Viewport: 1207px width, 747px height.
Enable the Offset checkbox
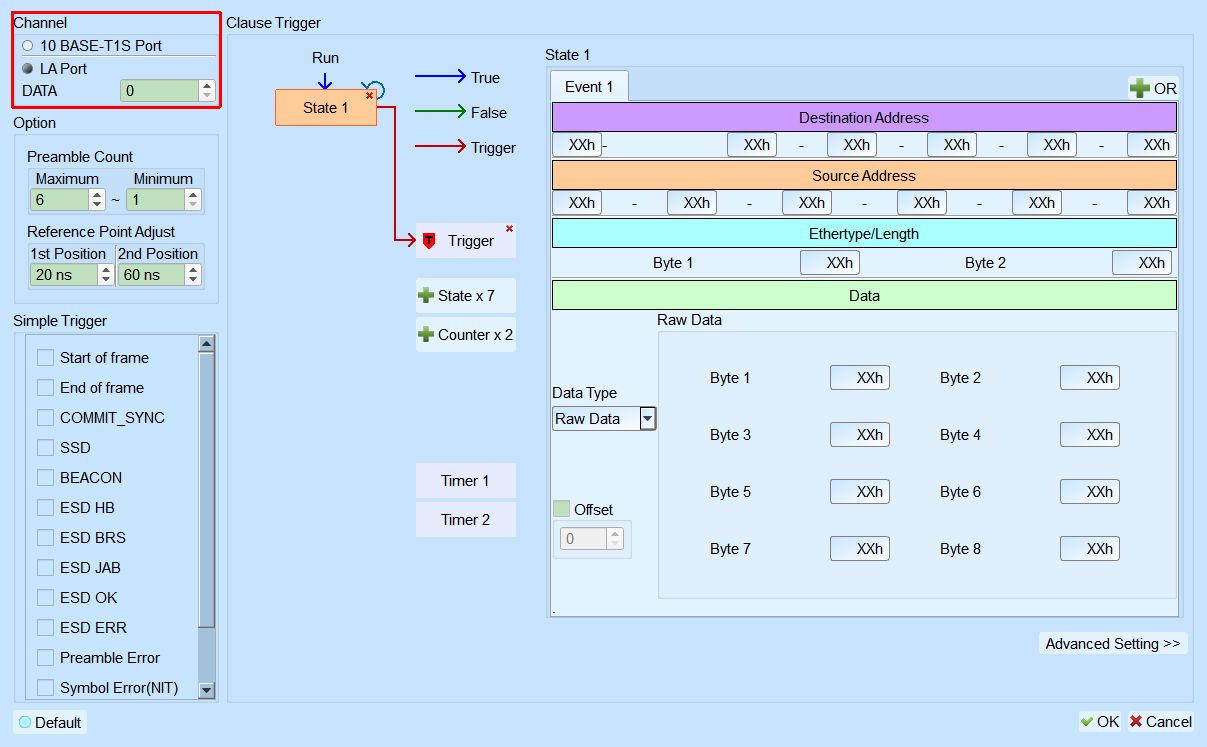[561, 509]
